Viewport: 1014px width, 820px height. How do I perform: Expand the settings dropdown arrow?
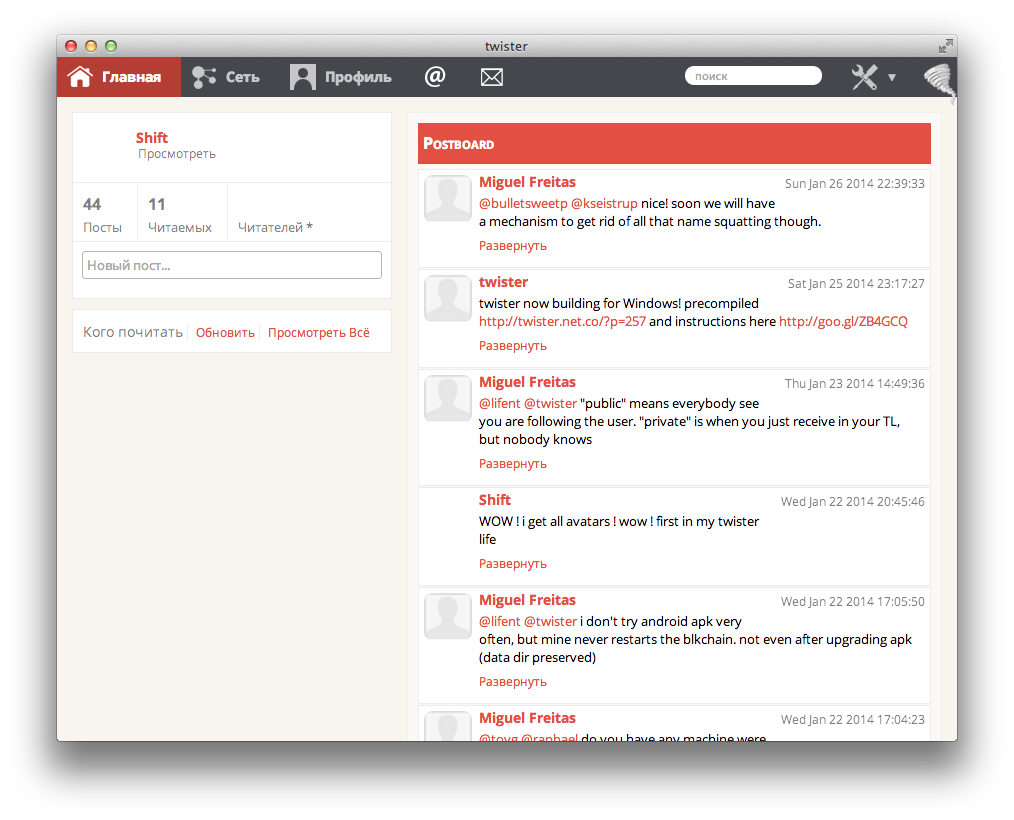[892, 78]
